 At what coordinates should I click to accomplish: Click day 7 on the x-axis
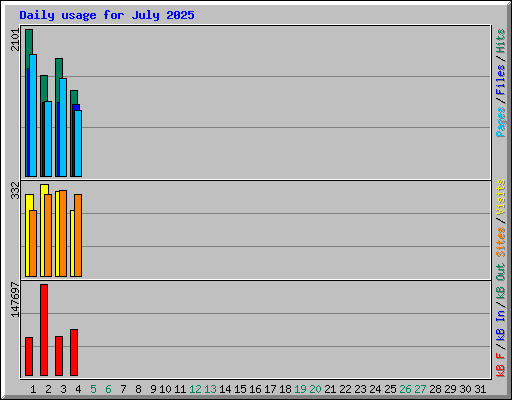point(123,389)
